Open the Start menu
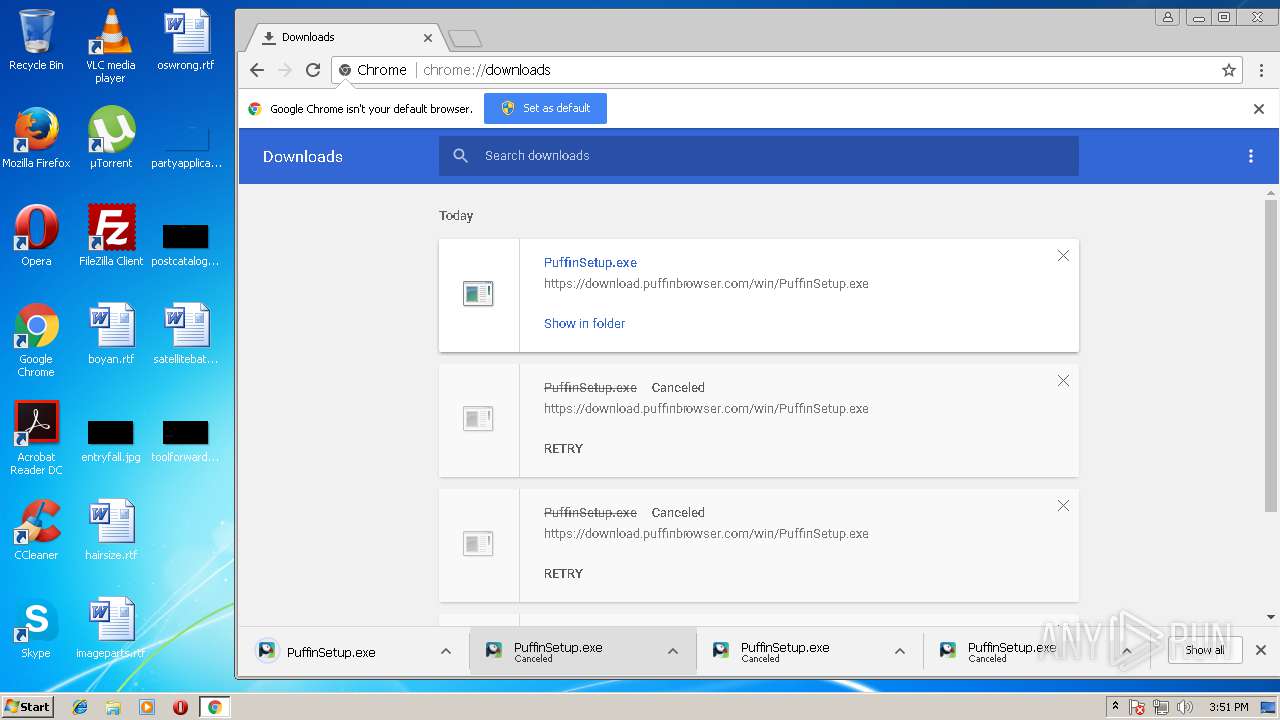 [x=27, y=707]
